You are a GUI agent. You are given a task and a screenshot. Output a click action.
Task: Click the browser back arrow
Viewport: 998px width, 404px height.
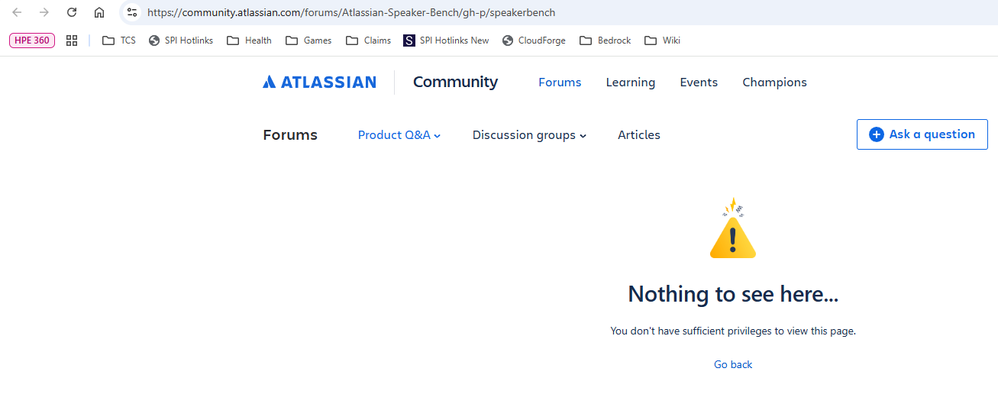(x=17, y=12)
